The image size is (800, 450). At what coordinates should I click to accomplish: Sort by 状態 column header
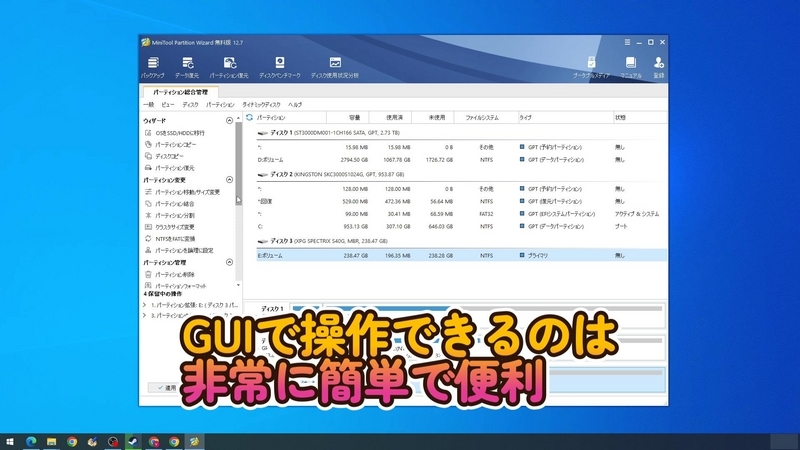click(640, 117)
